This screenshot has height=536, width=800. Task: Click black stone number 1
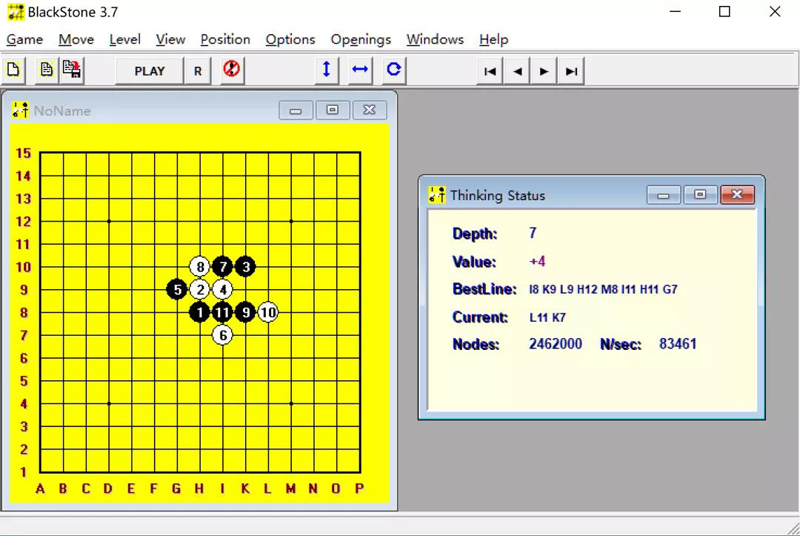tap(199, 312)
